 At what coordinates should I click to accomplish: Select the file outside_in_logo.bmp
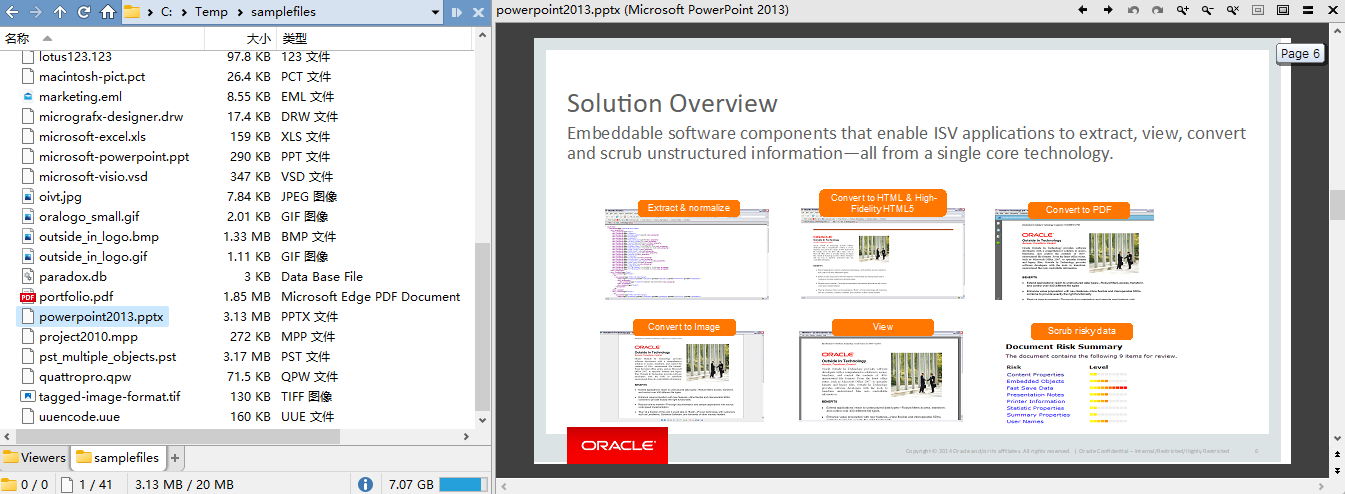[x=98, y=237]
